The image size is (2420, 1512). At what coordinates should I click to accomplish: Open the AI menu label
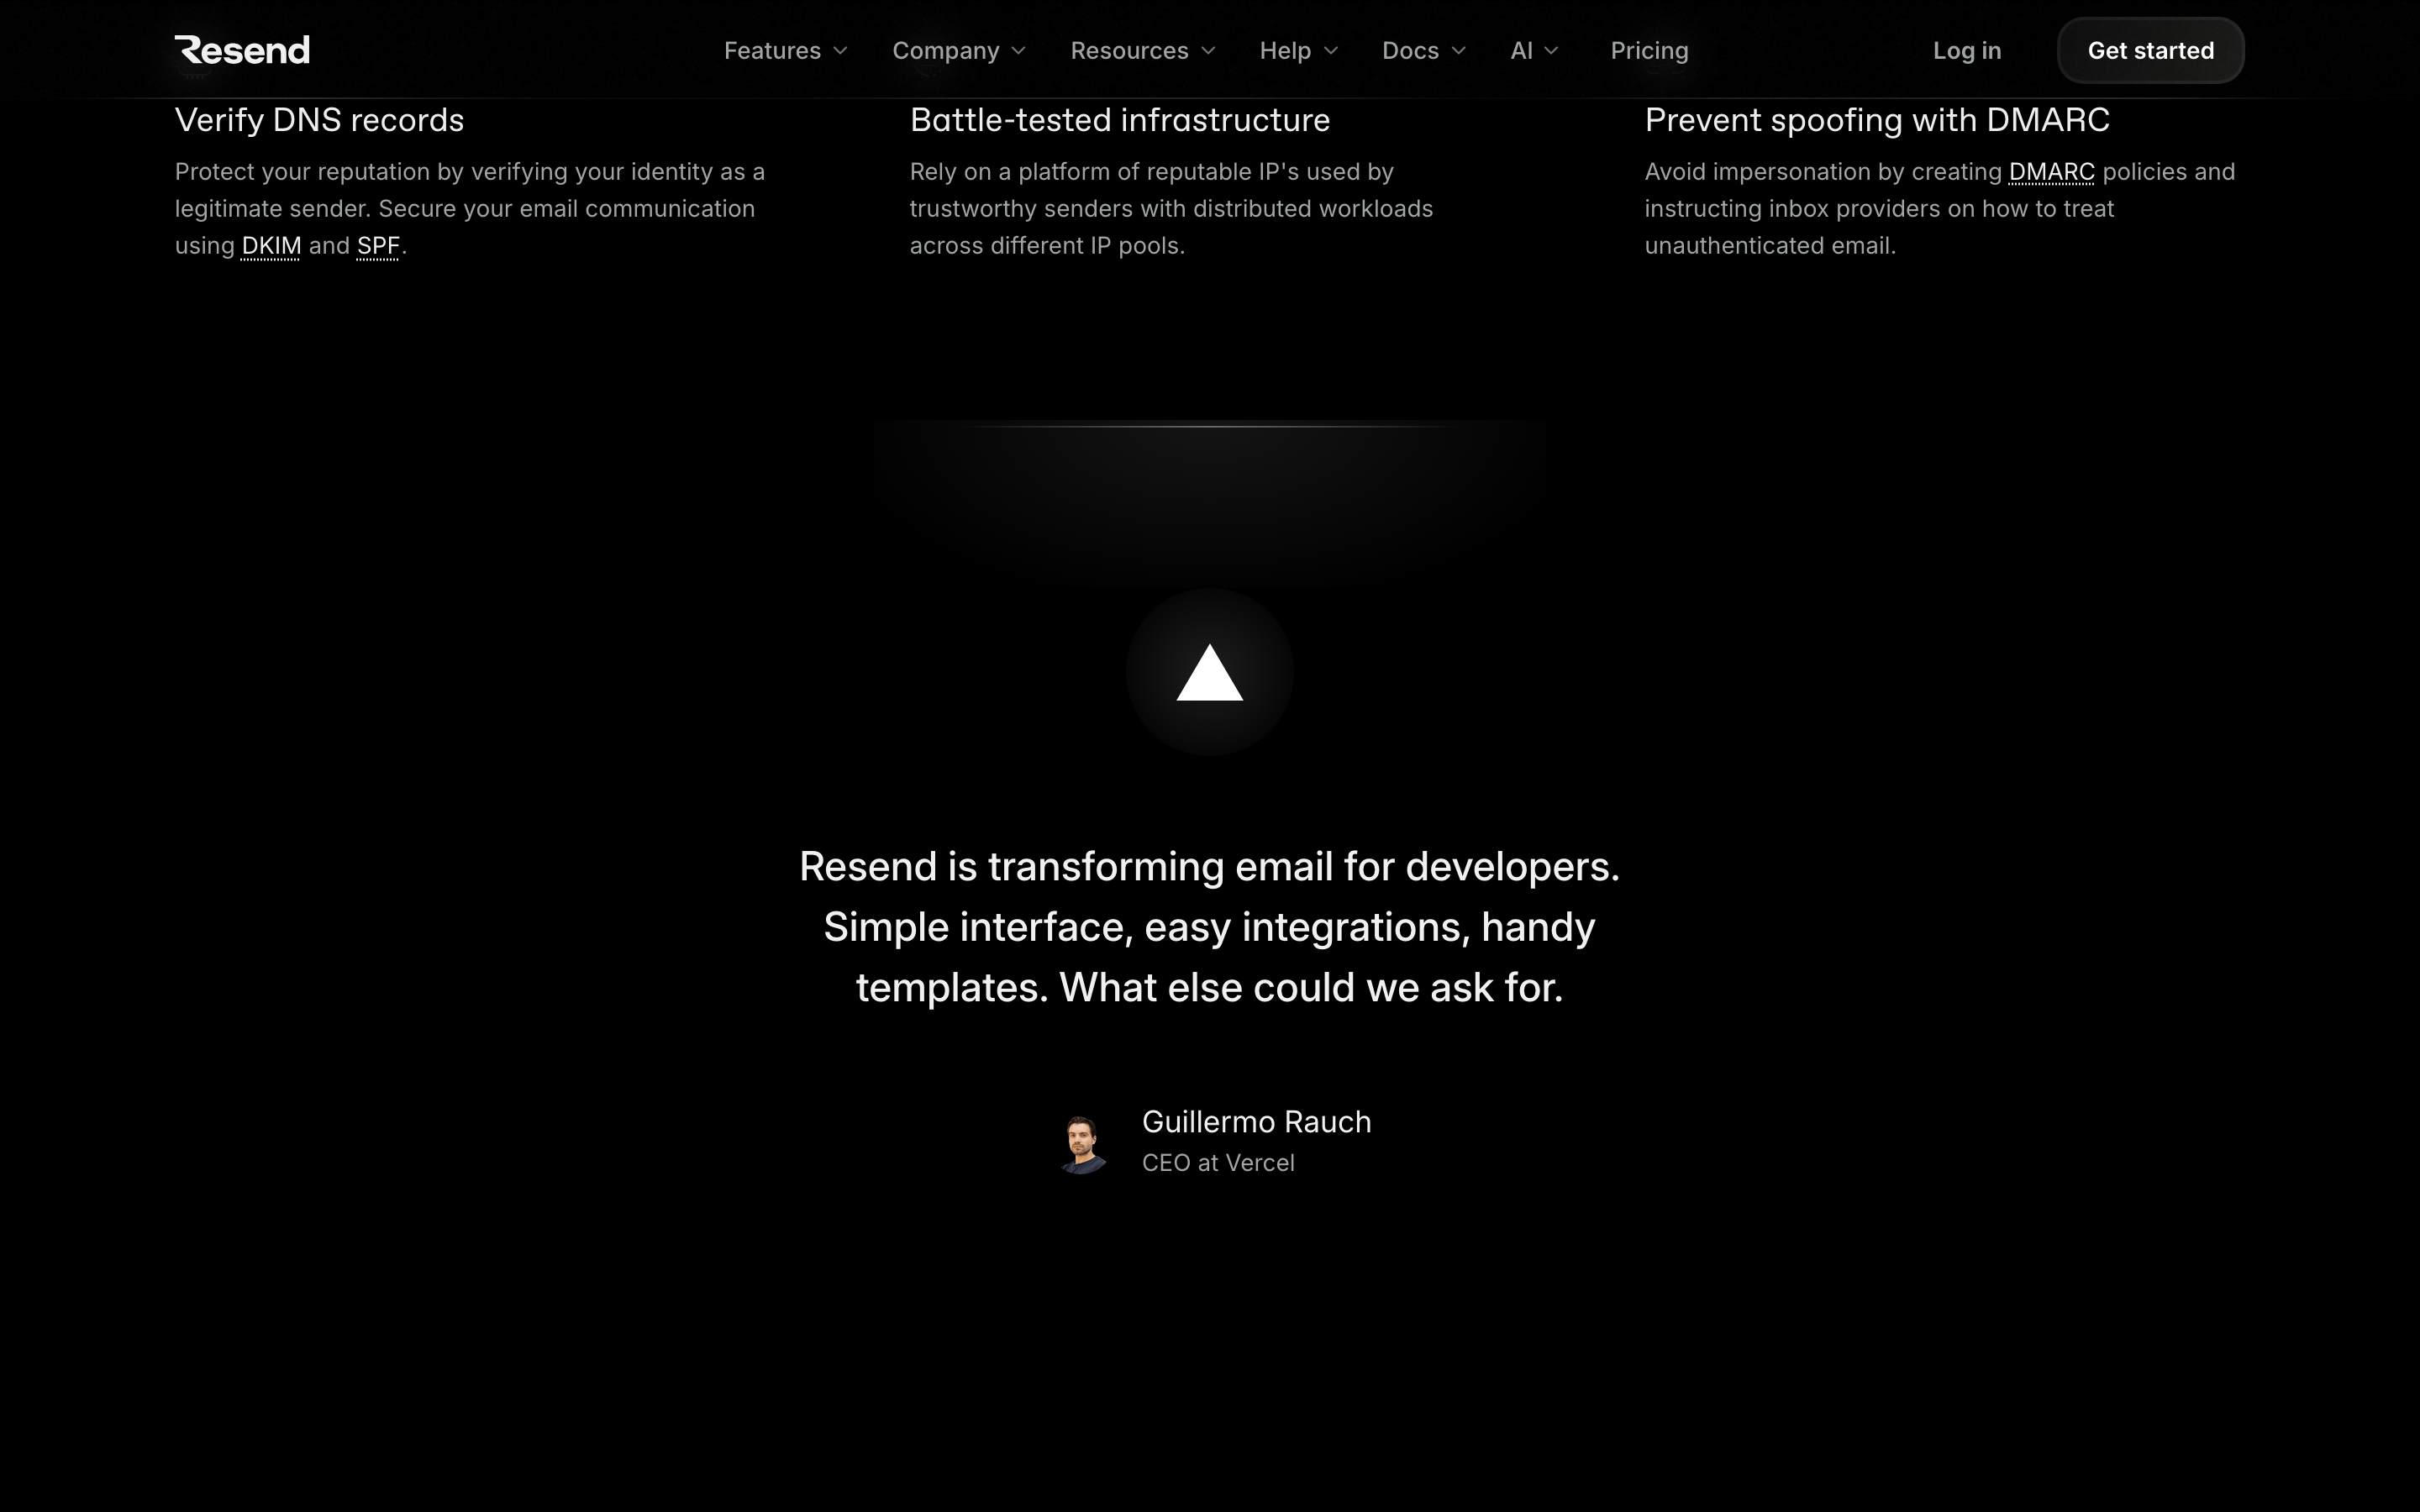click(x=1521, y=51)
